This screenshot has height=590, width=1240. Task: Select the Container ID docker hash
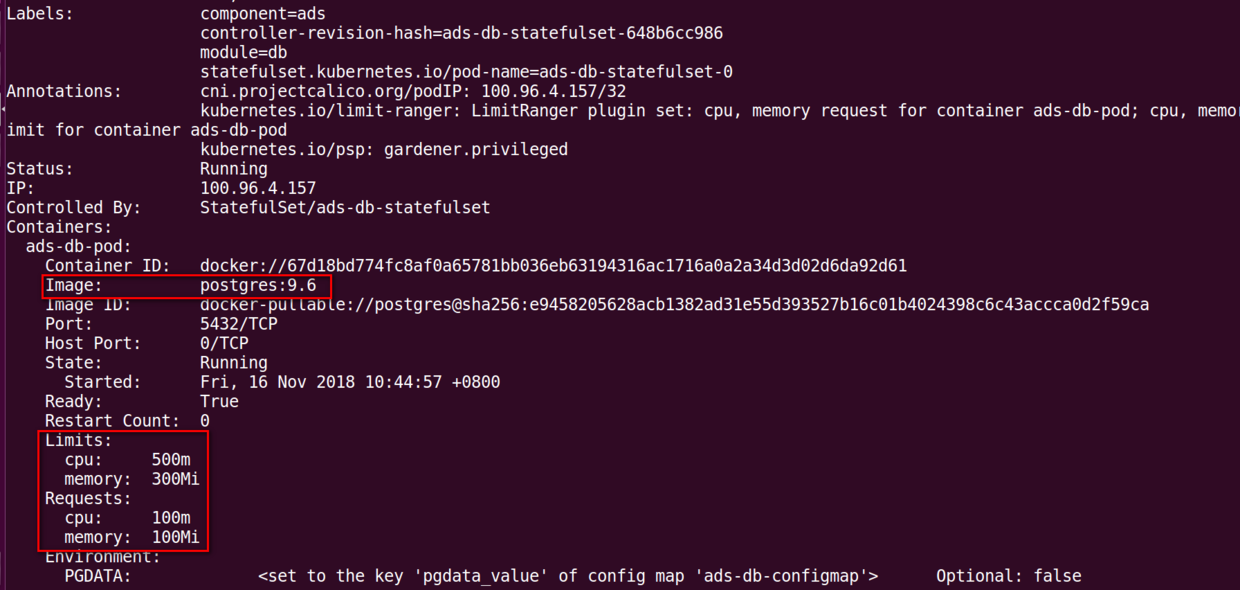coord(554,266)
